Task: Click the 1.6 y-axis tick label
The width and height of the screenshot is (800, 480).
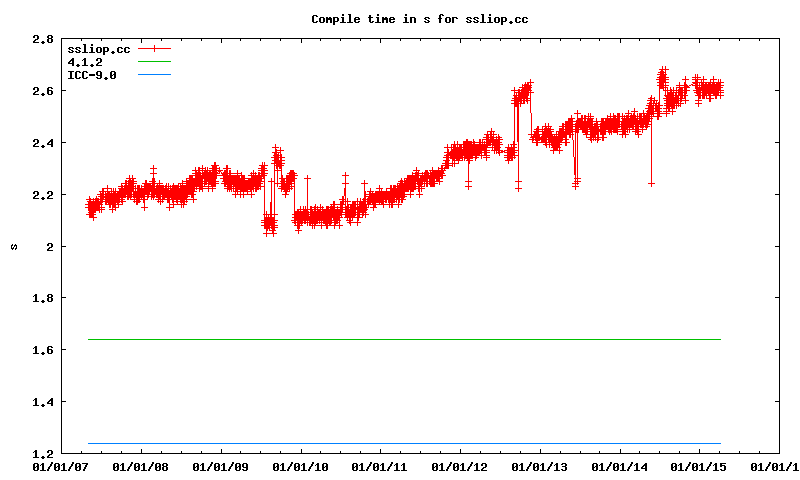Action: click(x=42, y=350)
